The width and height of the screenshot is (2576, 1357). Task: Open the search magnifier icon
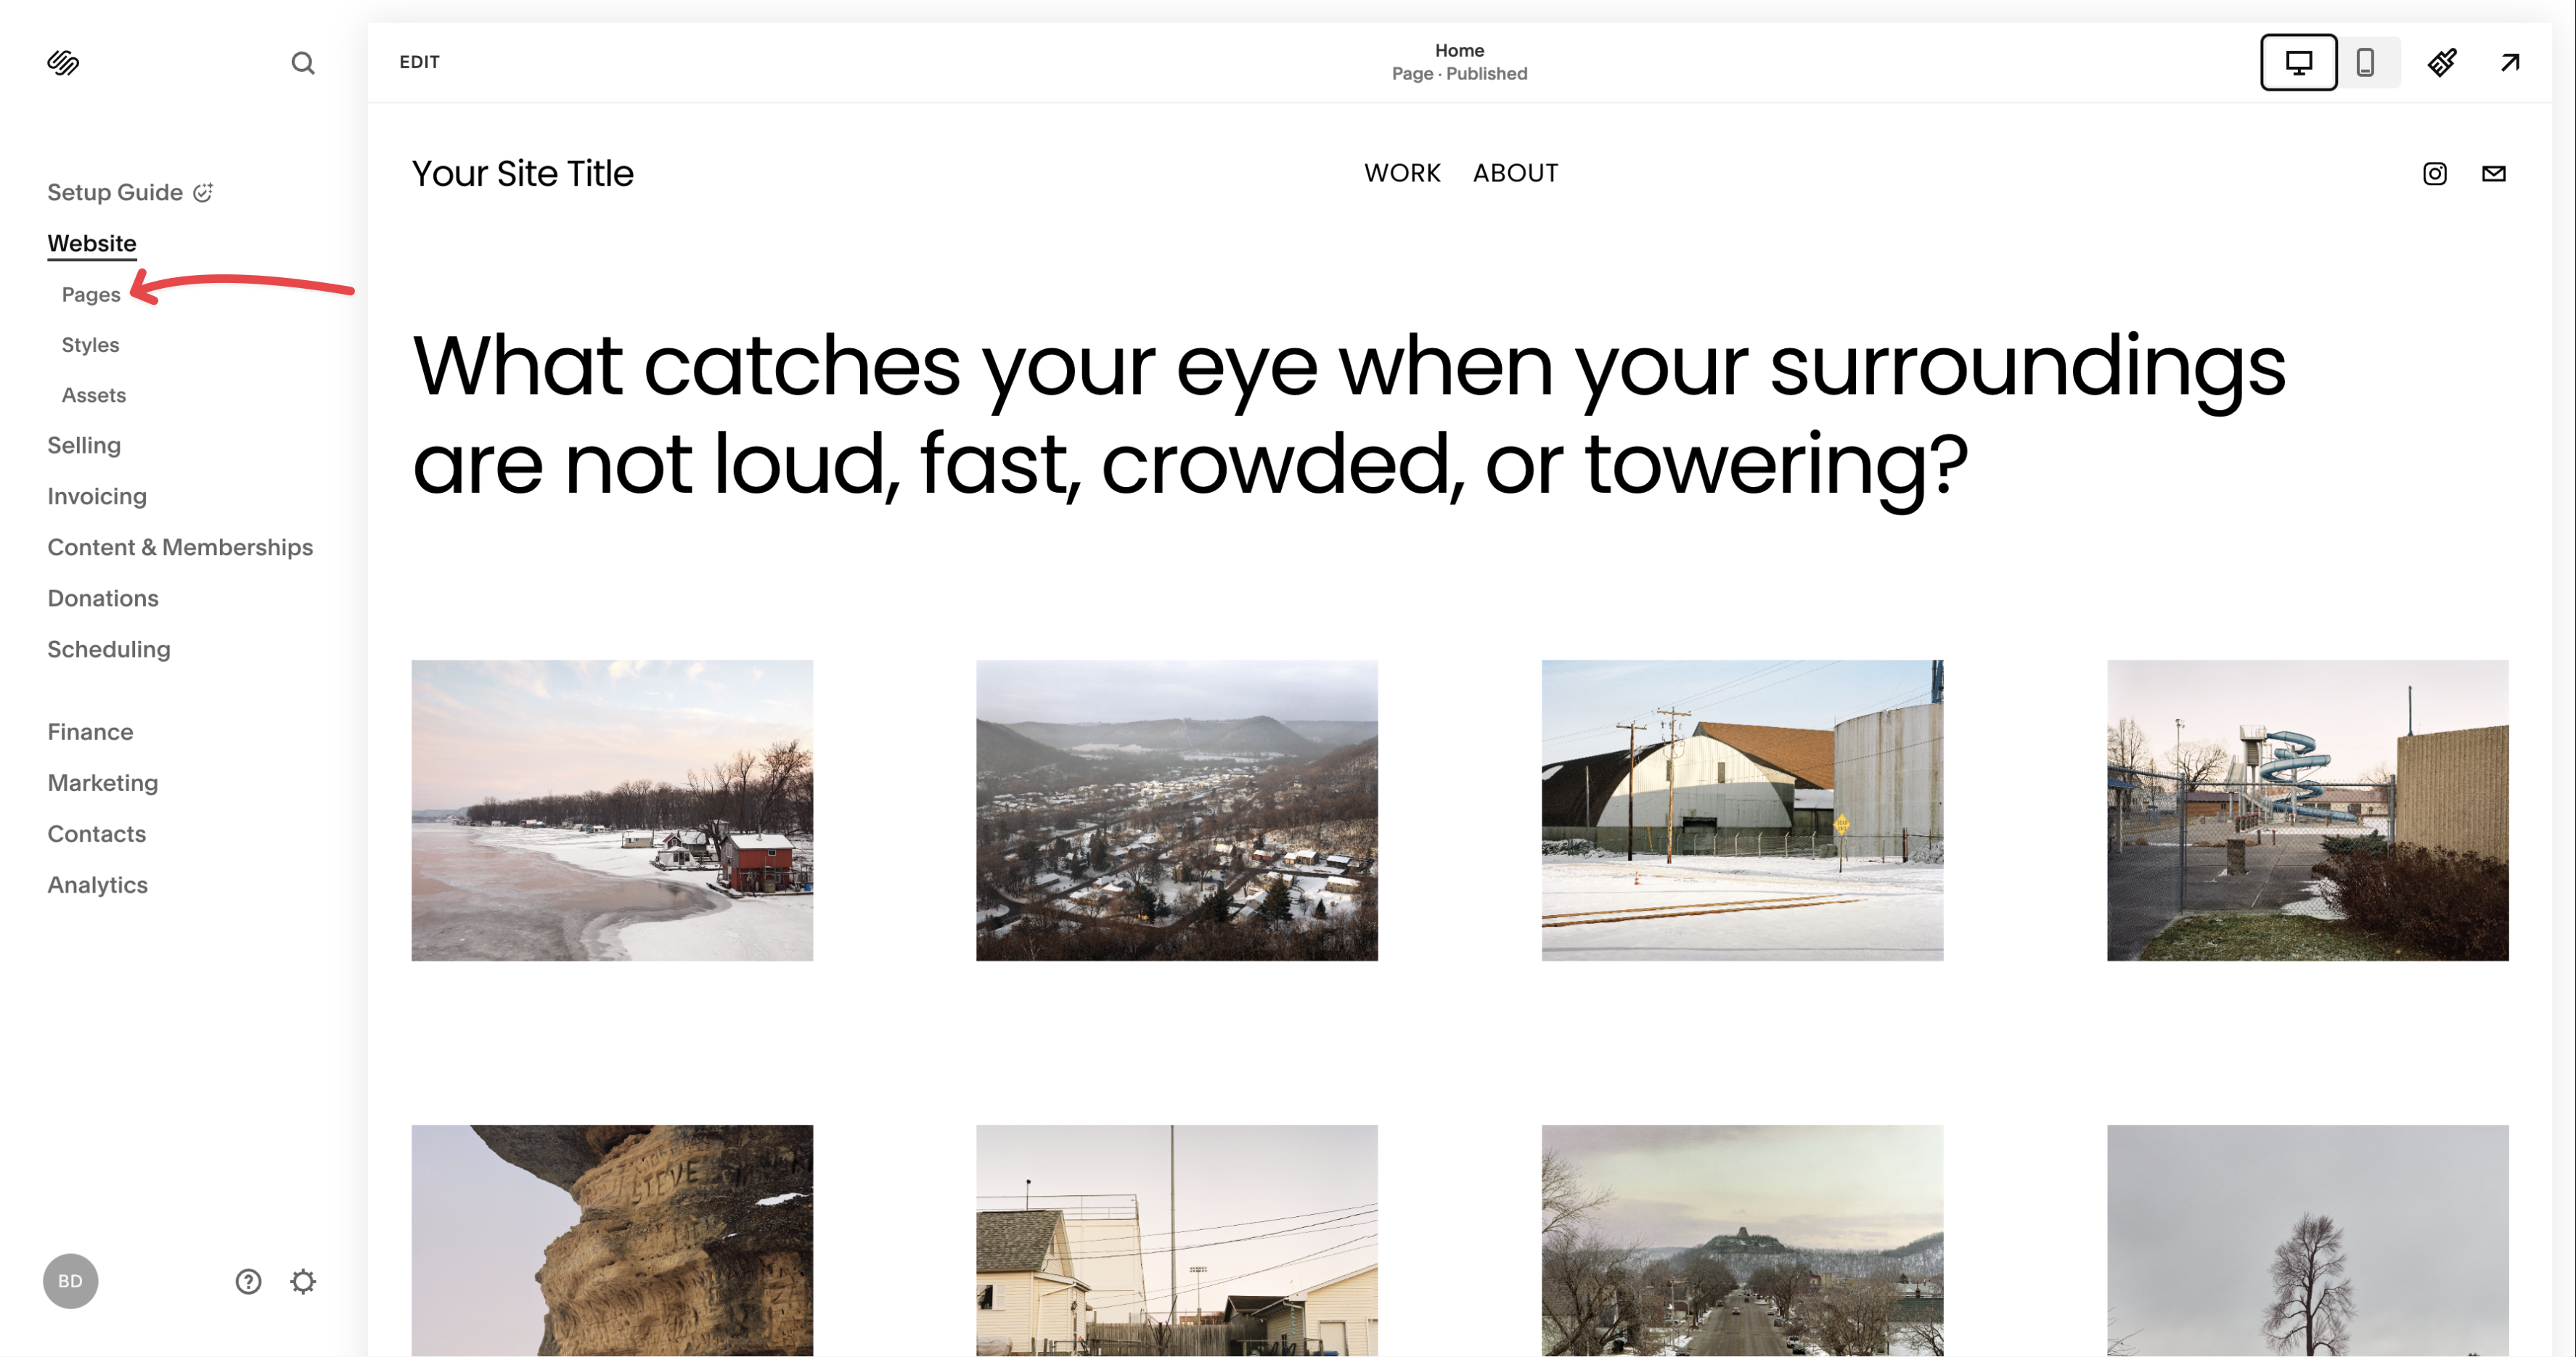point(302,63)
